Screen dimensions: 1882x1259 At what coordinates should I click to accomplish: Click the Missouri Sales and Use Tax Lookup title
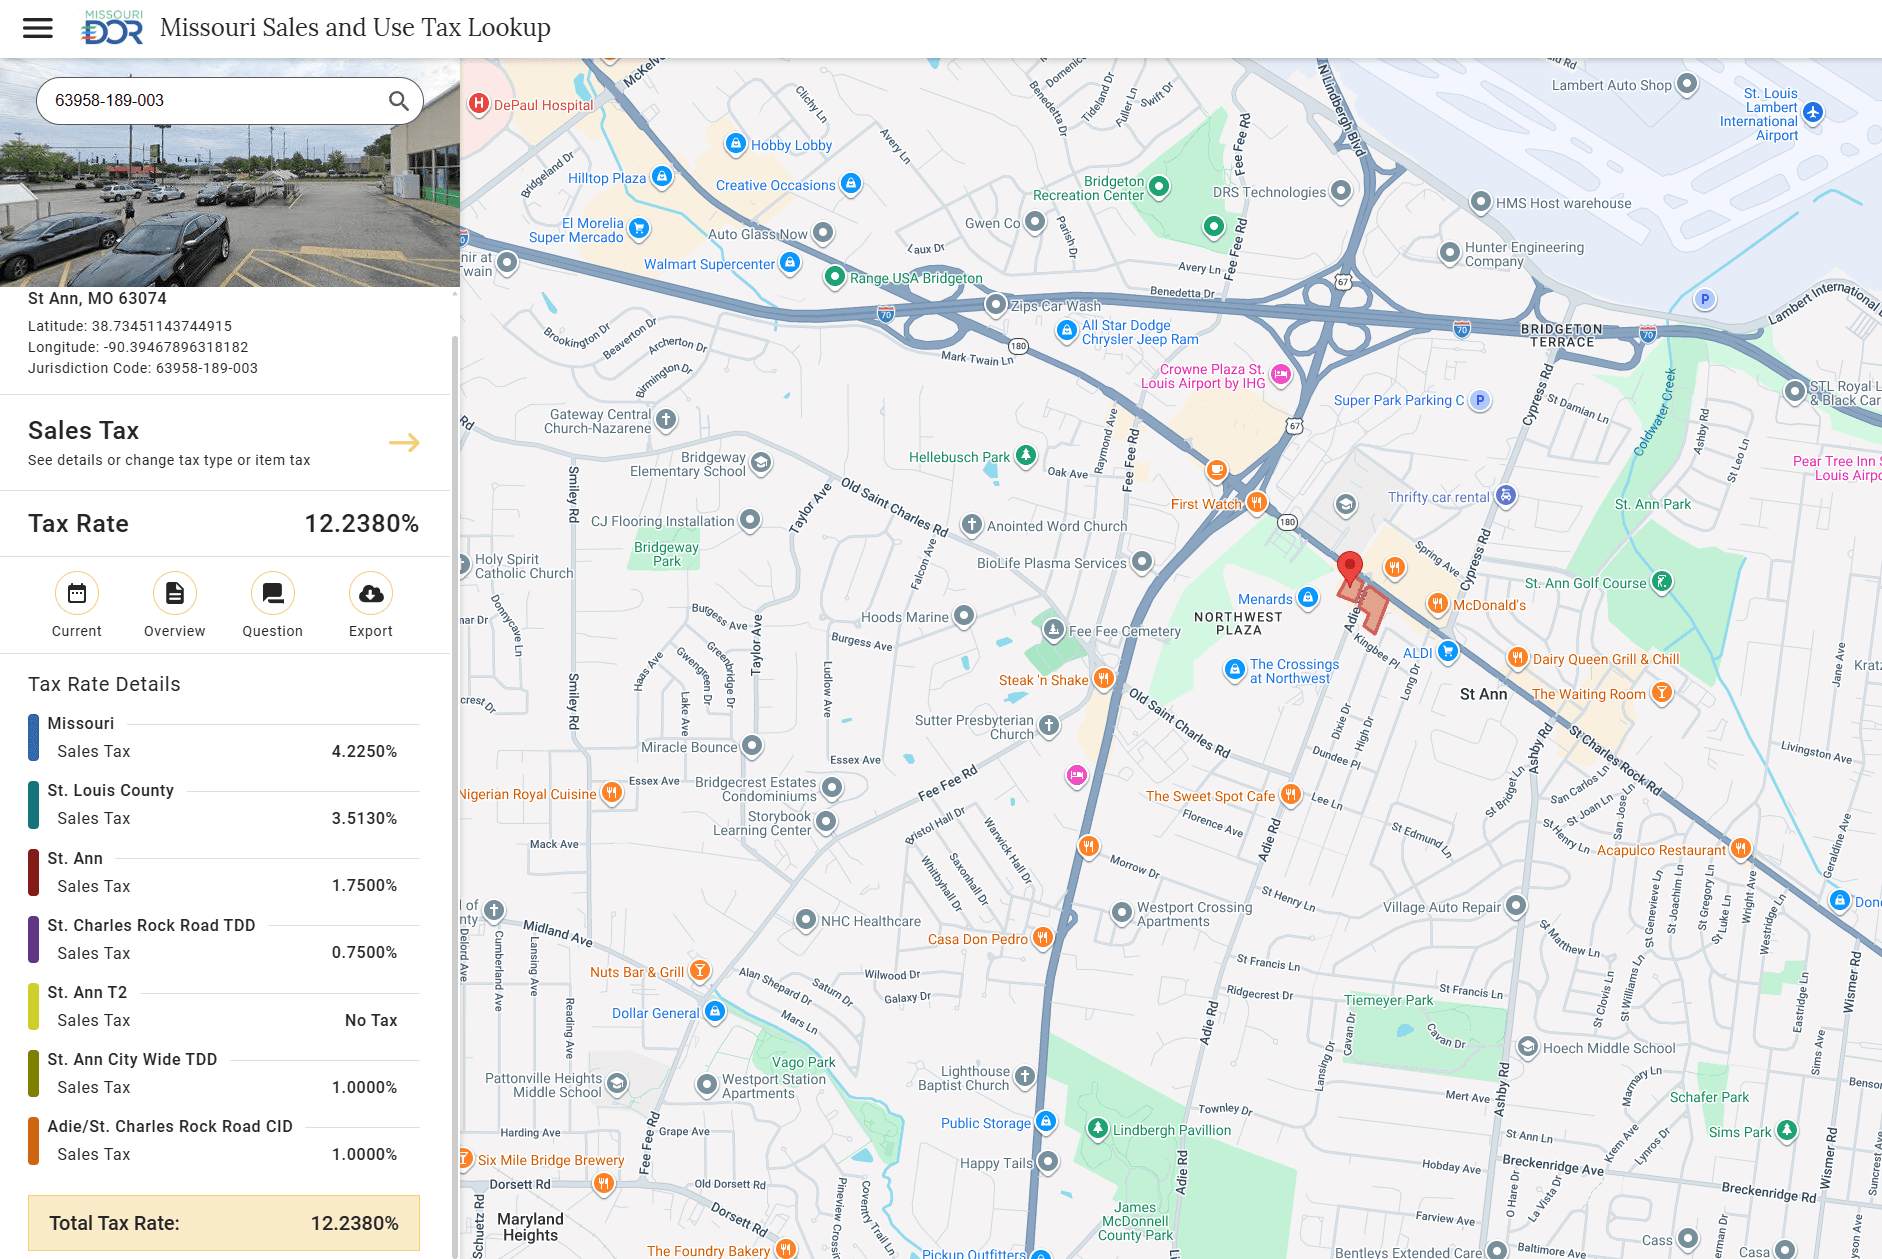pos(355,28)
